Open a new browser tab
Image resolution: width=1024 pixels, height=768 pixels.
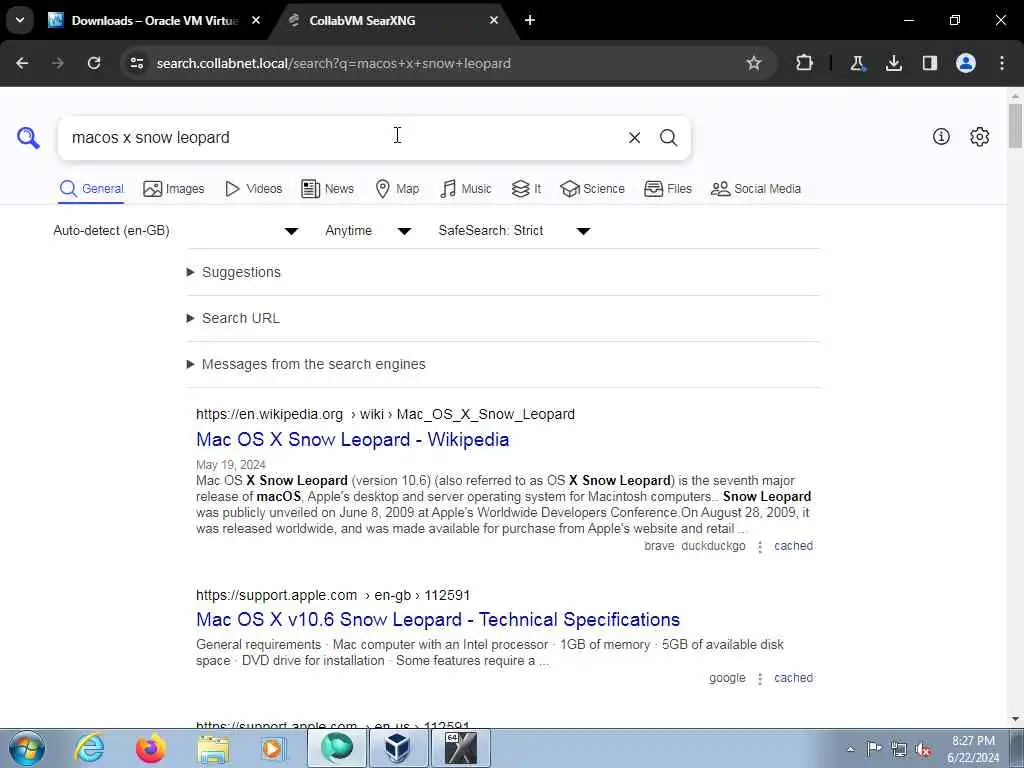coord(530,20)
